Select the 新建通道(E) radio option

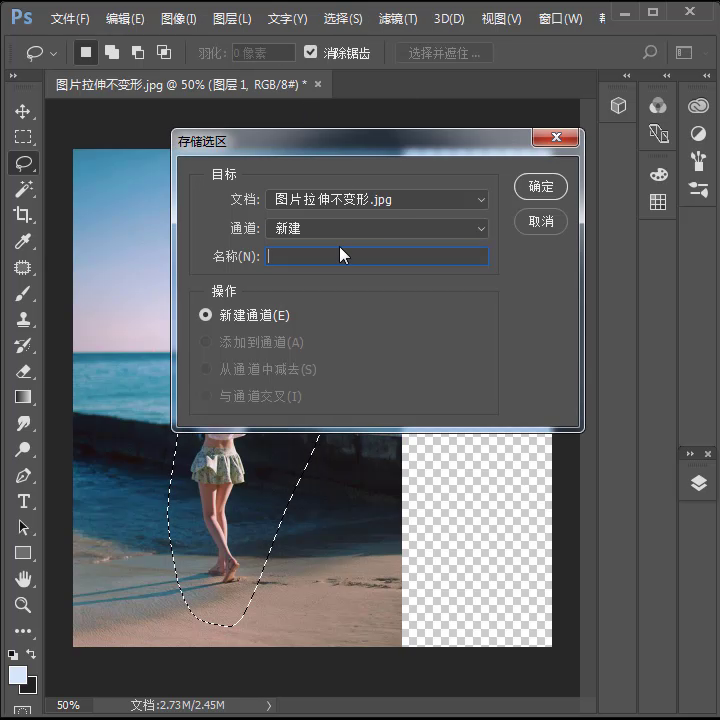point(206,315)
